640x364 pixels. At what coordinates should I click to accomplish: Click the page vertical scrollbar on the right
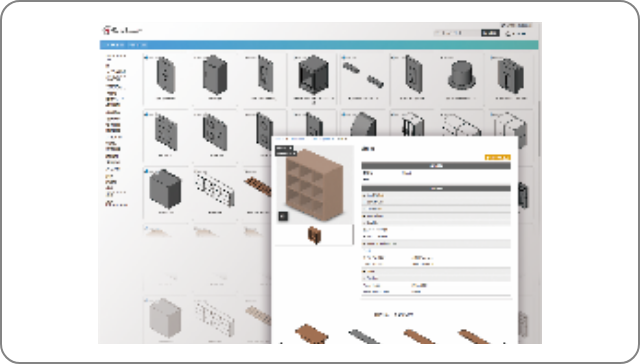[540, 129]
